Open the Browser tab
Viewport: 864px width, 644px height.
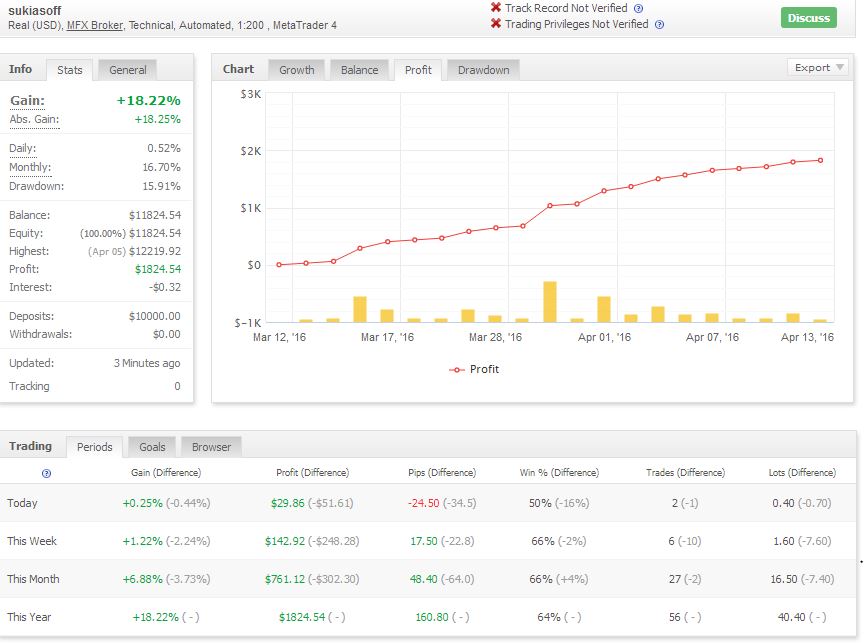click(x=212, y=447)
